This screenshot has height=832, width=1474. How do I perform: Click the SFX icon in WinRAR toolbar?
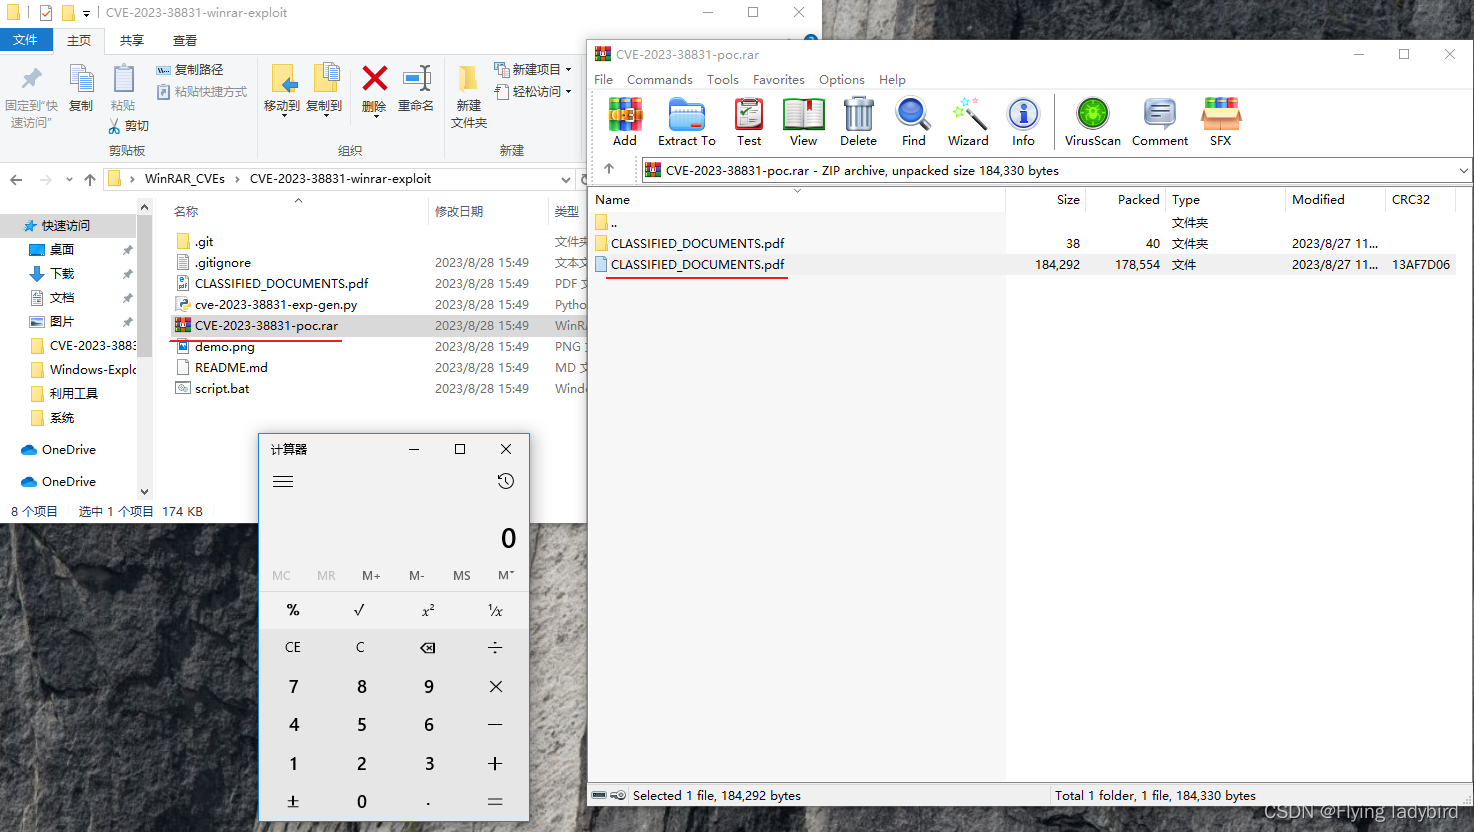tap(1221, 122)
